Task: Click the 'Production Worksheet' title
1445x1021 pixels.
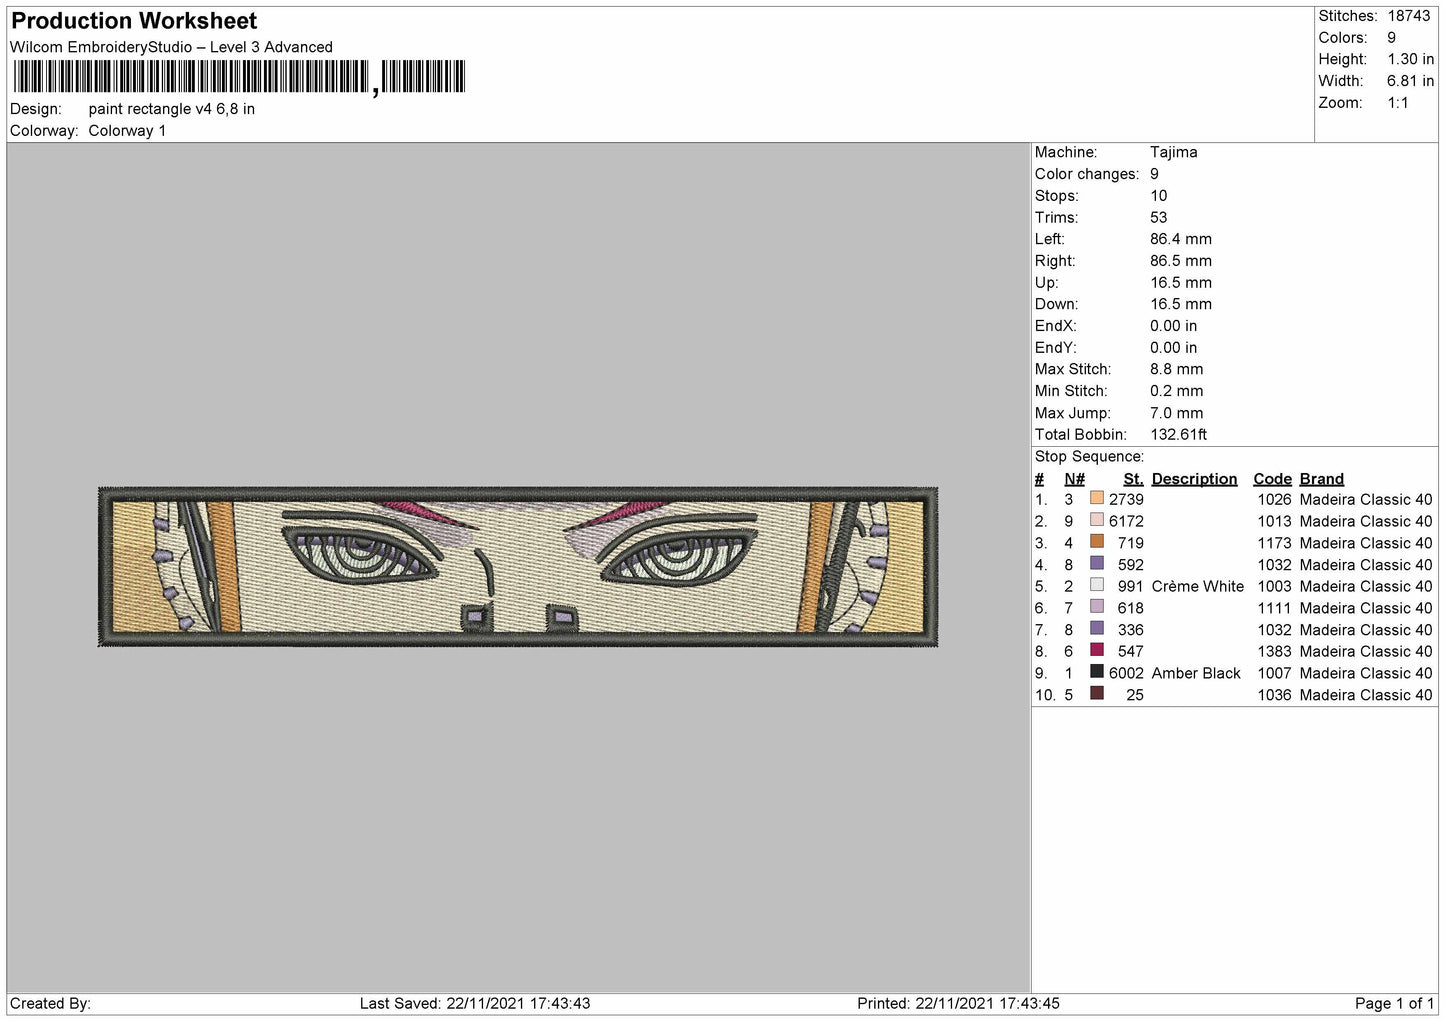Action: tap(134, 21)
